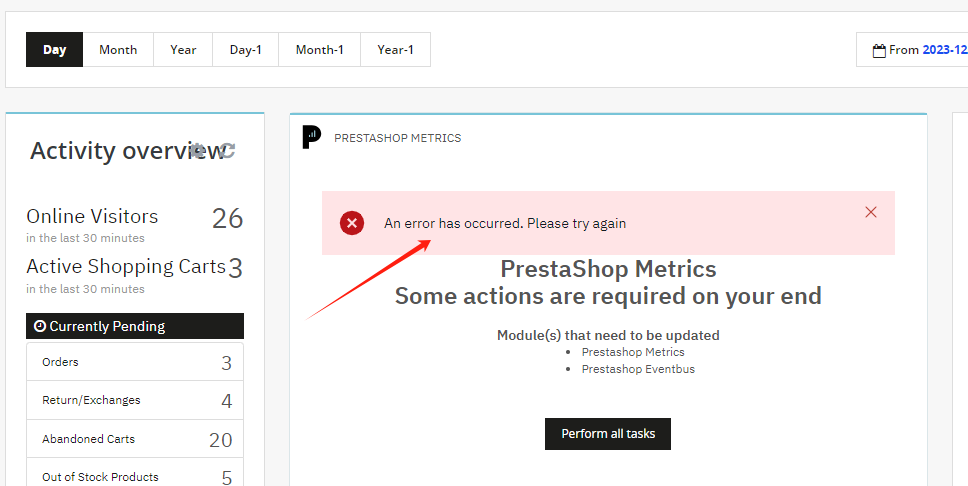968x486 pixels.
Task: Switch to the Year period tab
Action: [x=183, y=50]
